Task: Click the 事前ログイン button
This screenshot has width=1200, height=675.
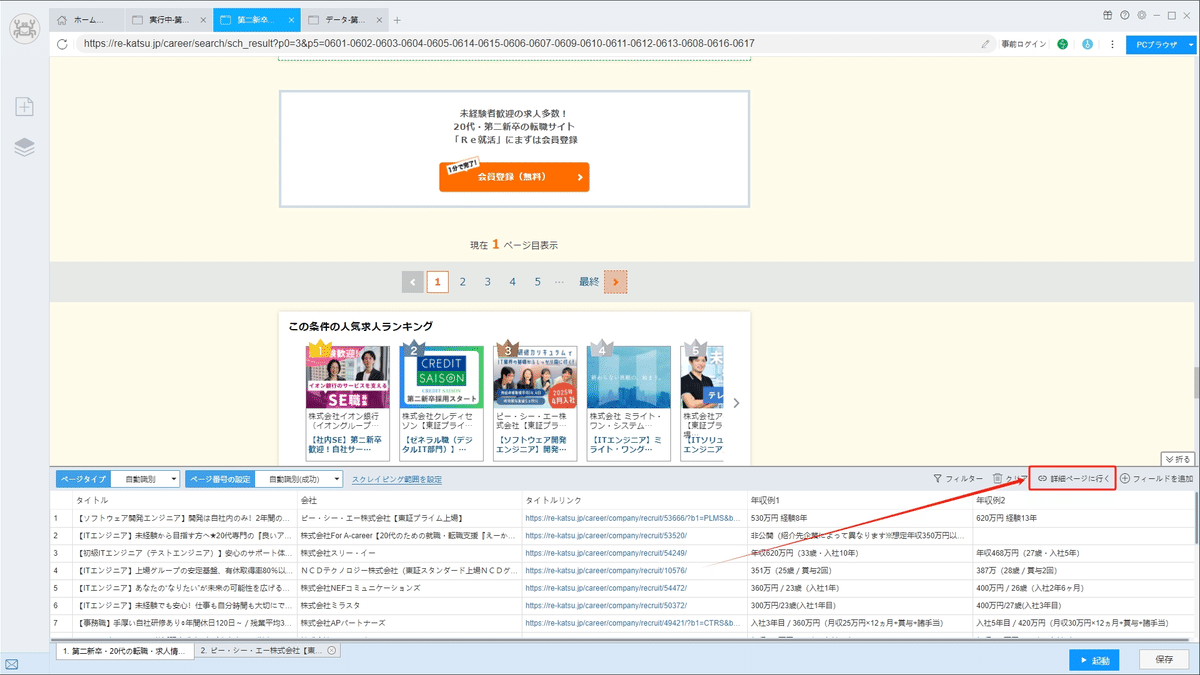Action: 1024,44
